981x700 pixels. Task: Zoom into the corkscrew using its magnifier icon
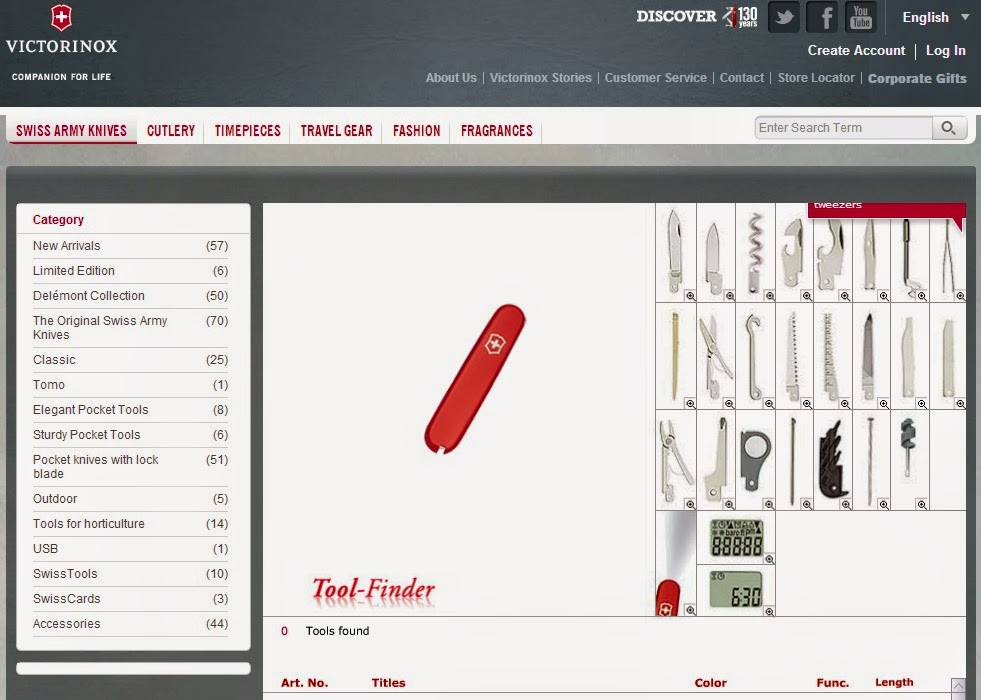coord(770,296)
